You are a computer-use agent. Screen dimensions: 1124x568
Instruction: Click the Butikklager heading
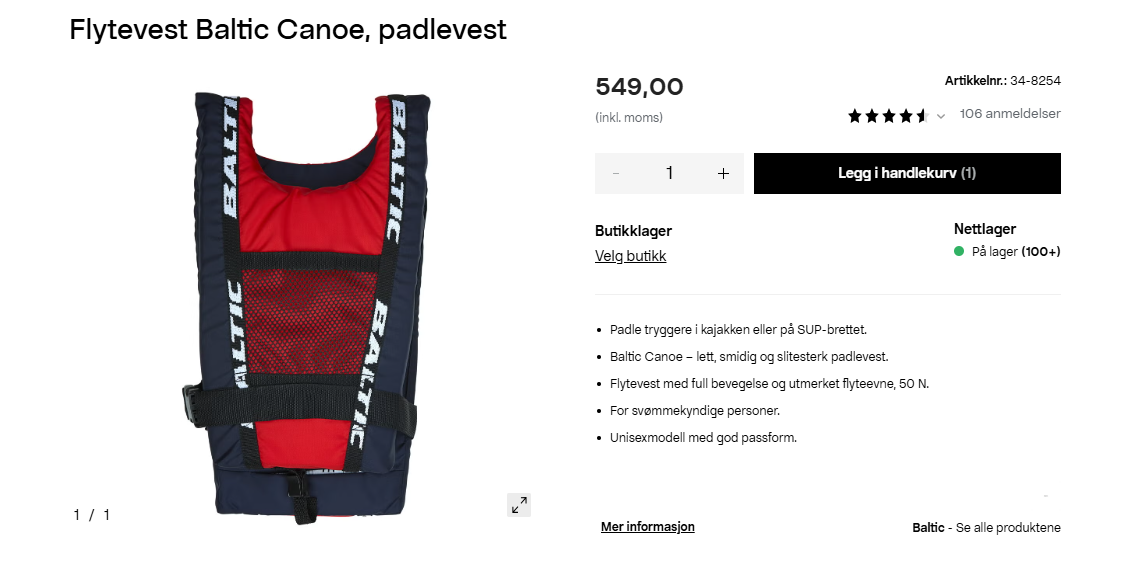point(634,231)
